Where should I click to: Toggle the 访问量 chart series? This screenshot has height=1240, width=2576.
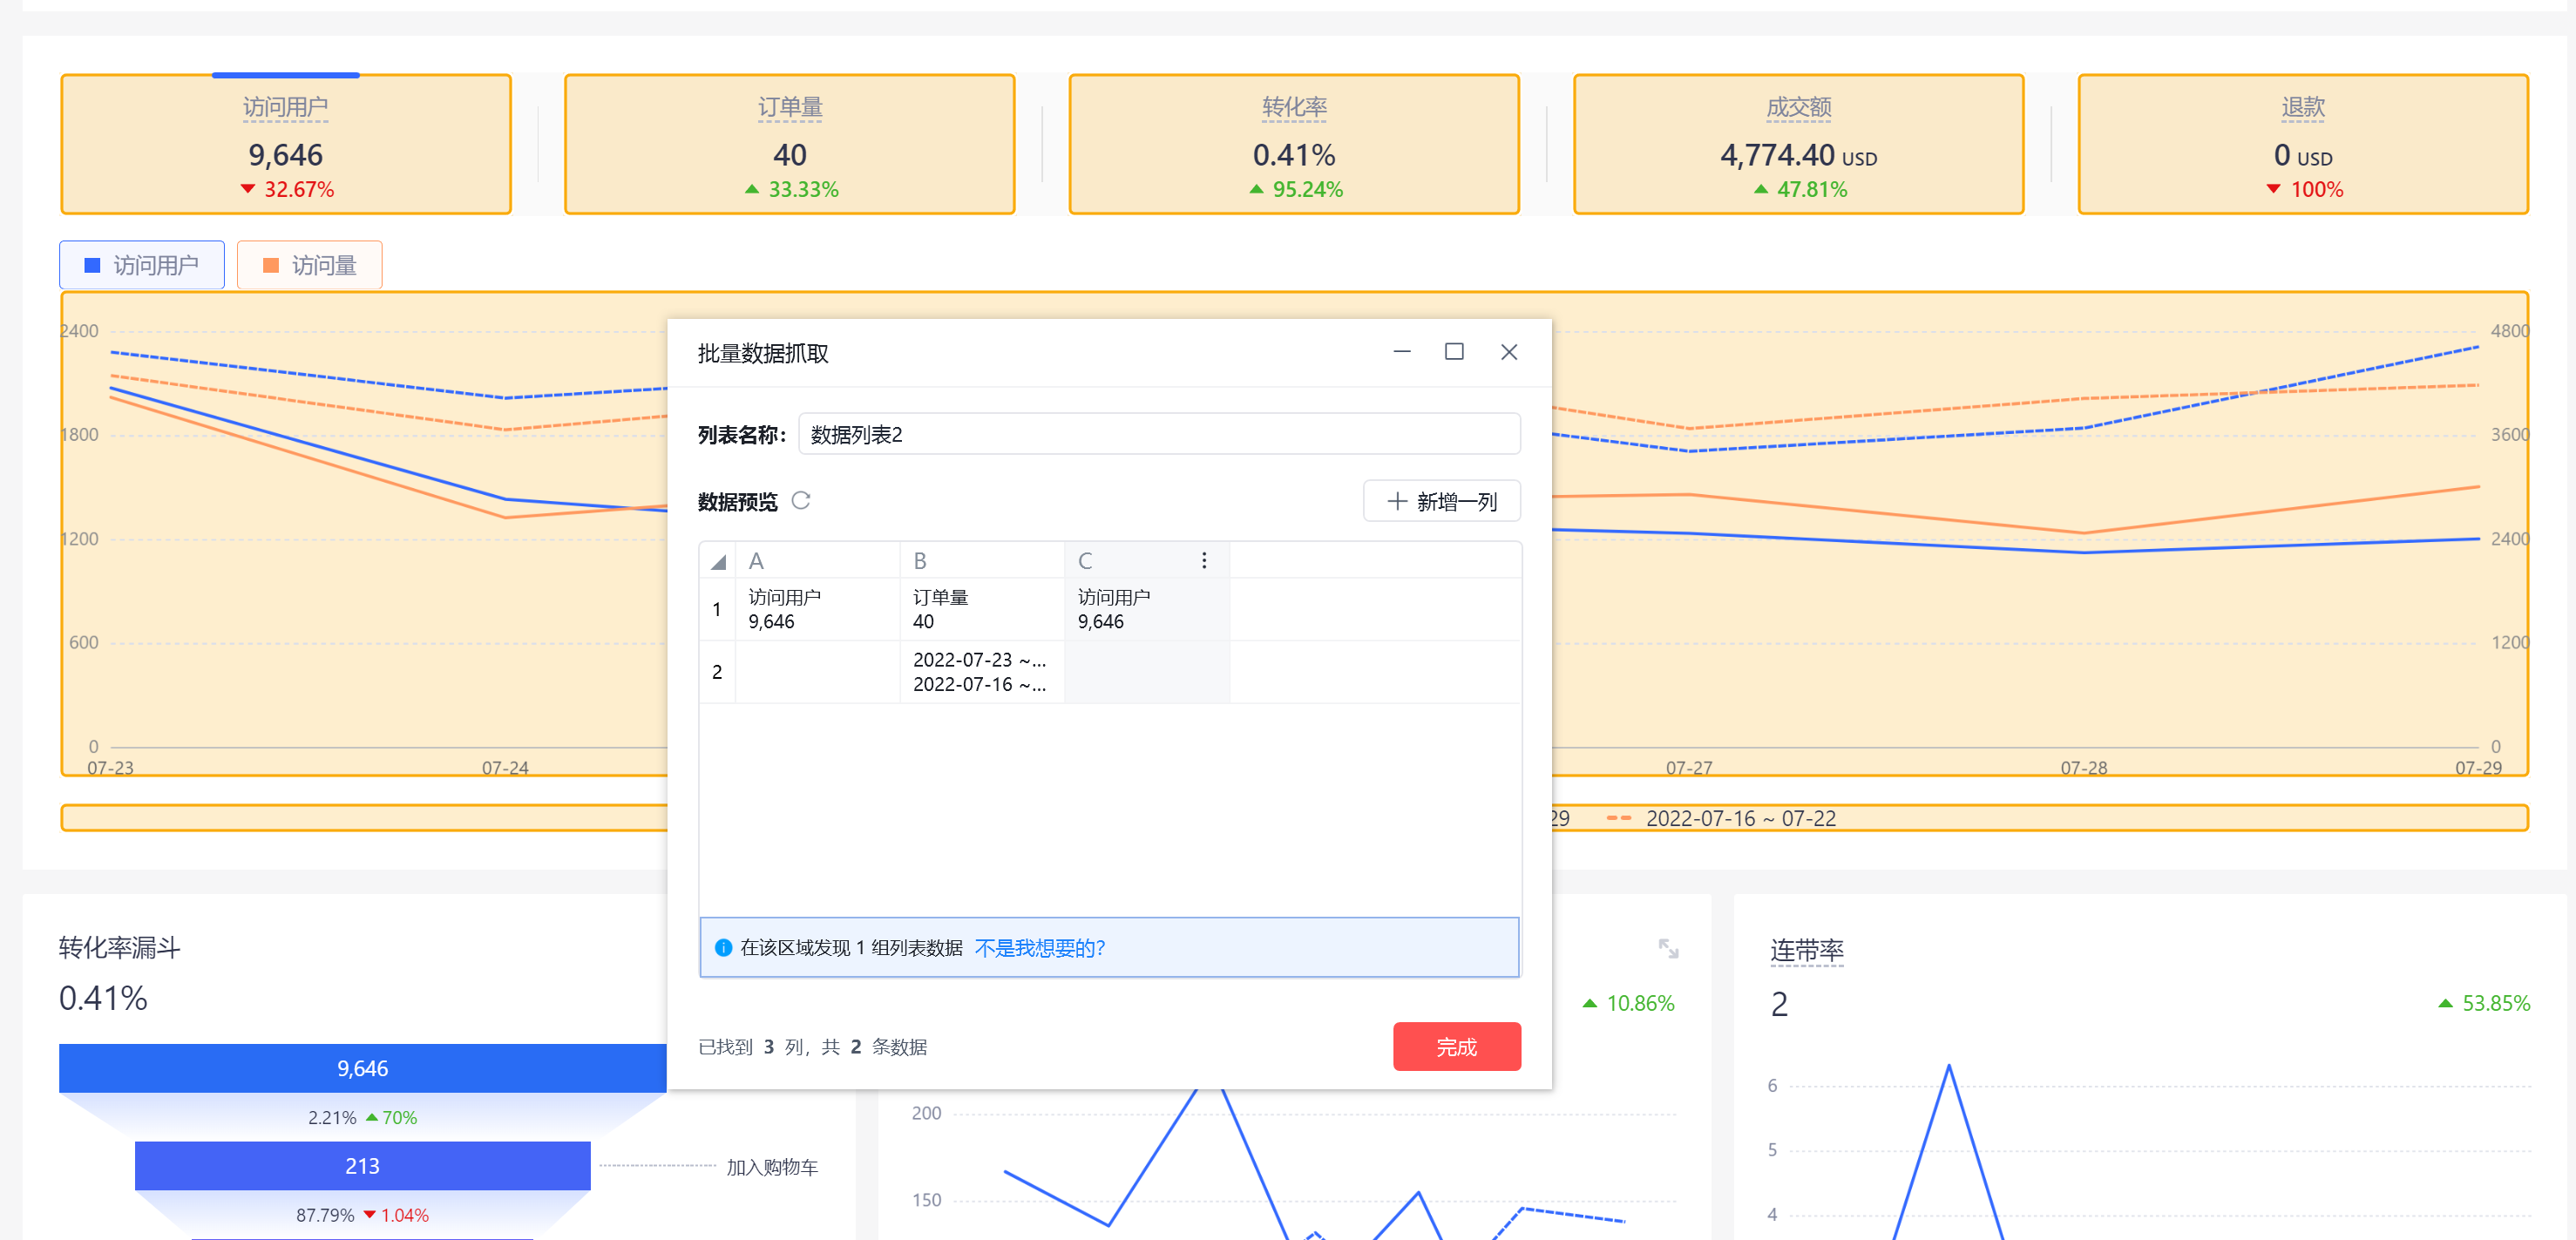point(309,265)
